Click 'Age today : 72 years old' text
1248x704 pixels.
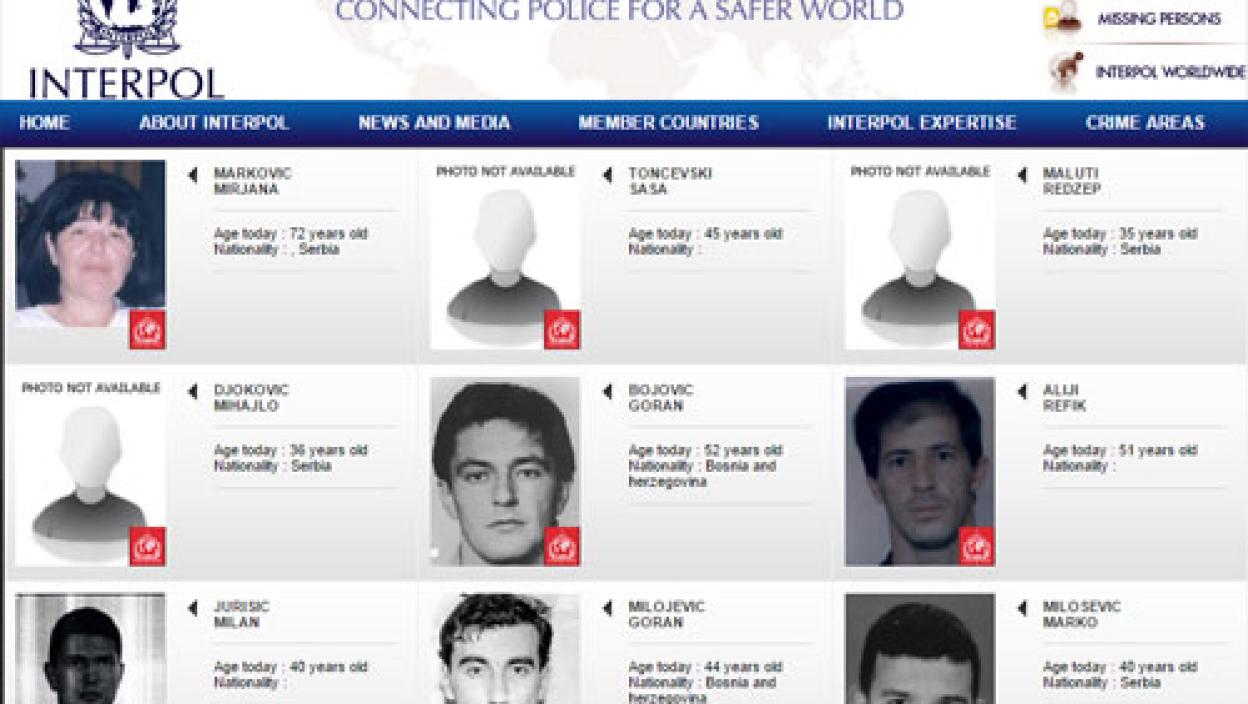pyautogui.click(x=291, y=234)
